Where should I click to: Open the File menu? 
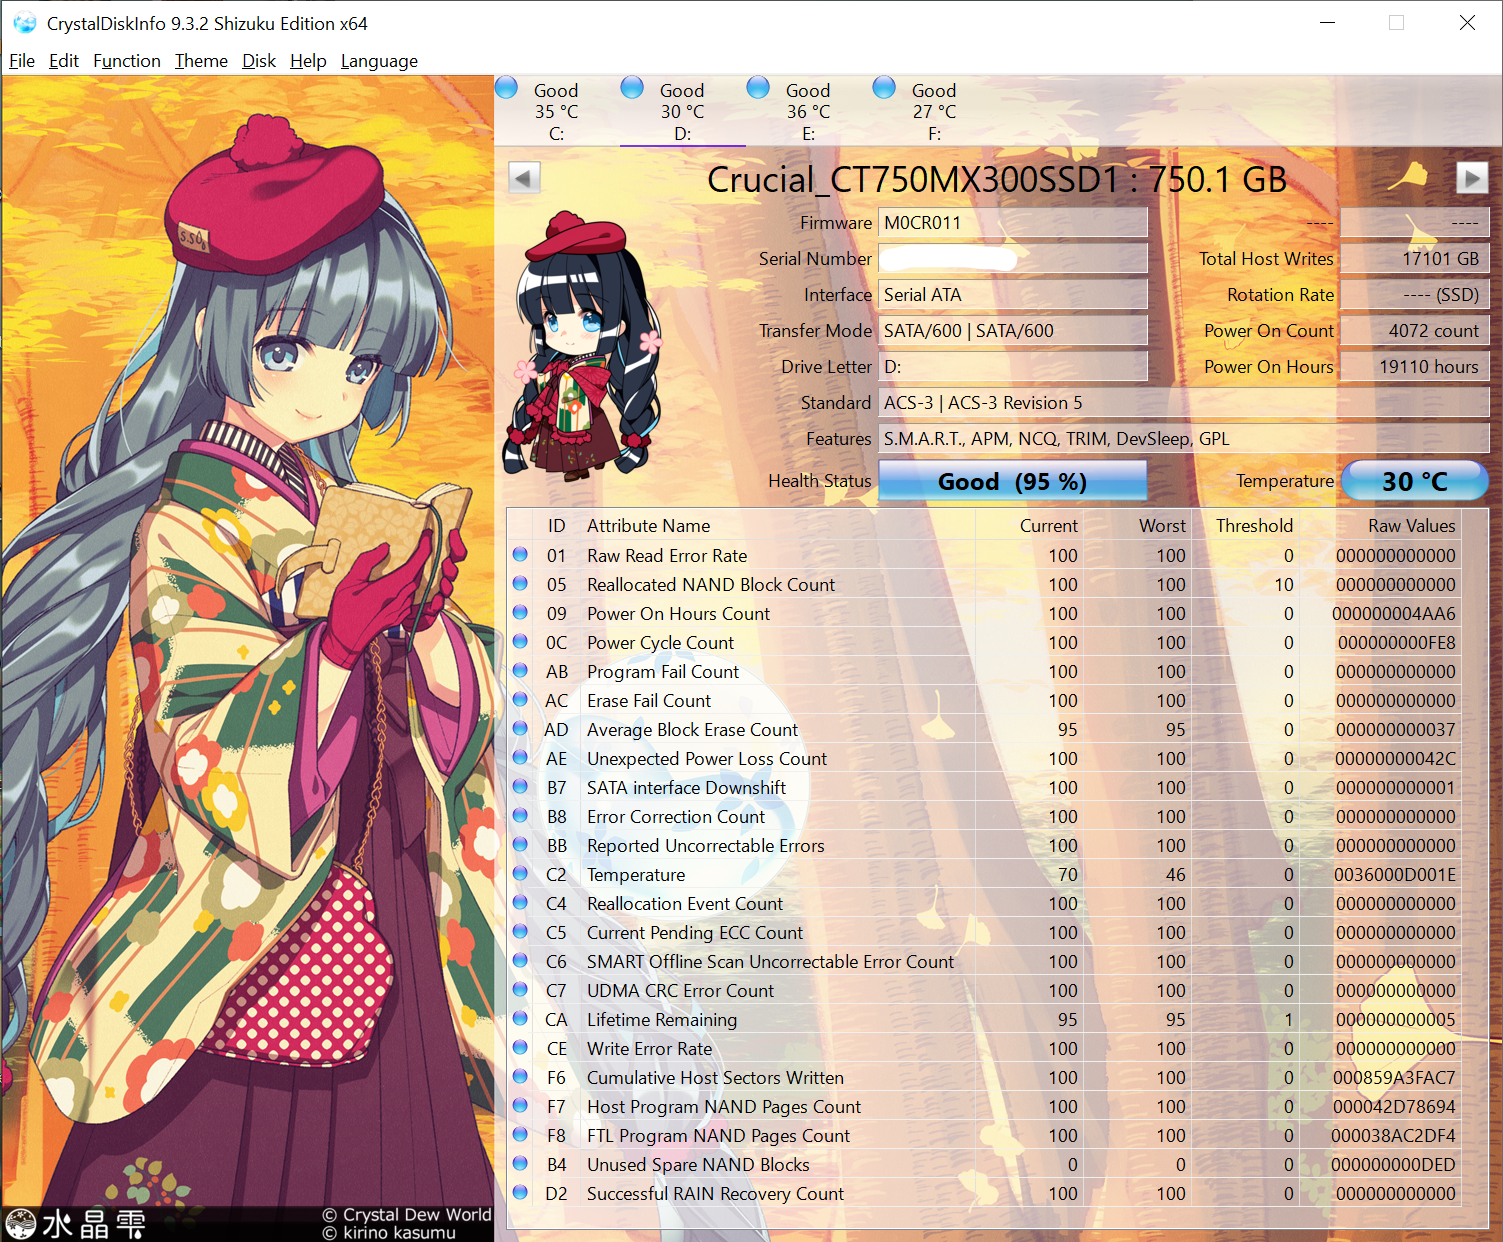pos(22,61)
